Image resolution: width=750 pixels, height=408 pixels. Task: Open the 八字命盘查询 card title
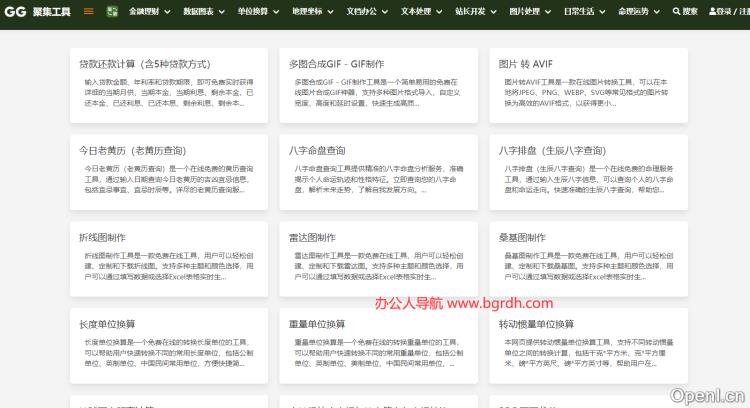point(317,151)
